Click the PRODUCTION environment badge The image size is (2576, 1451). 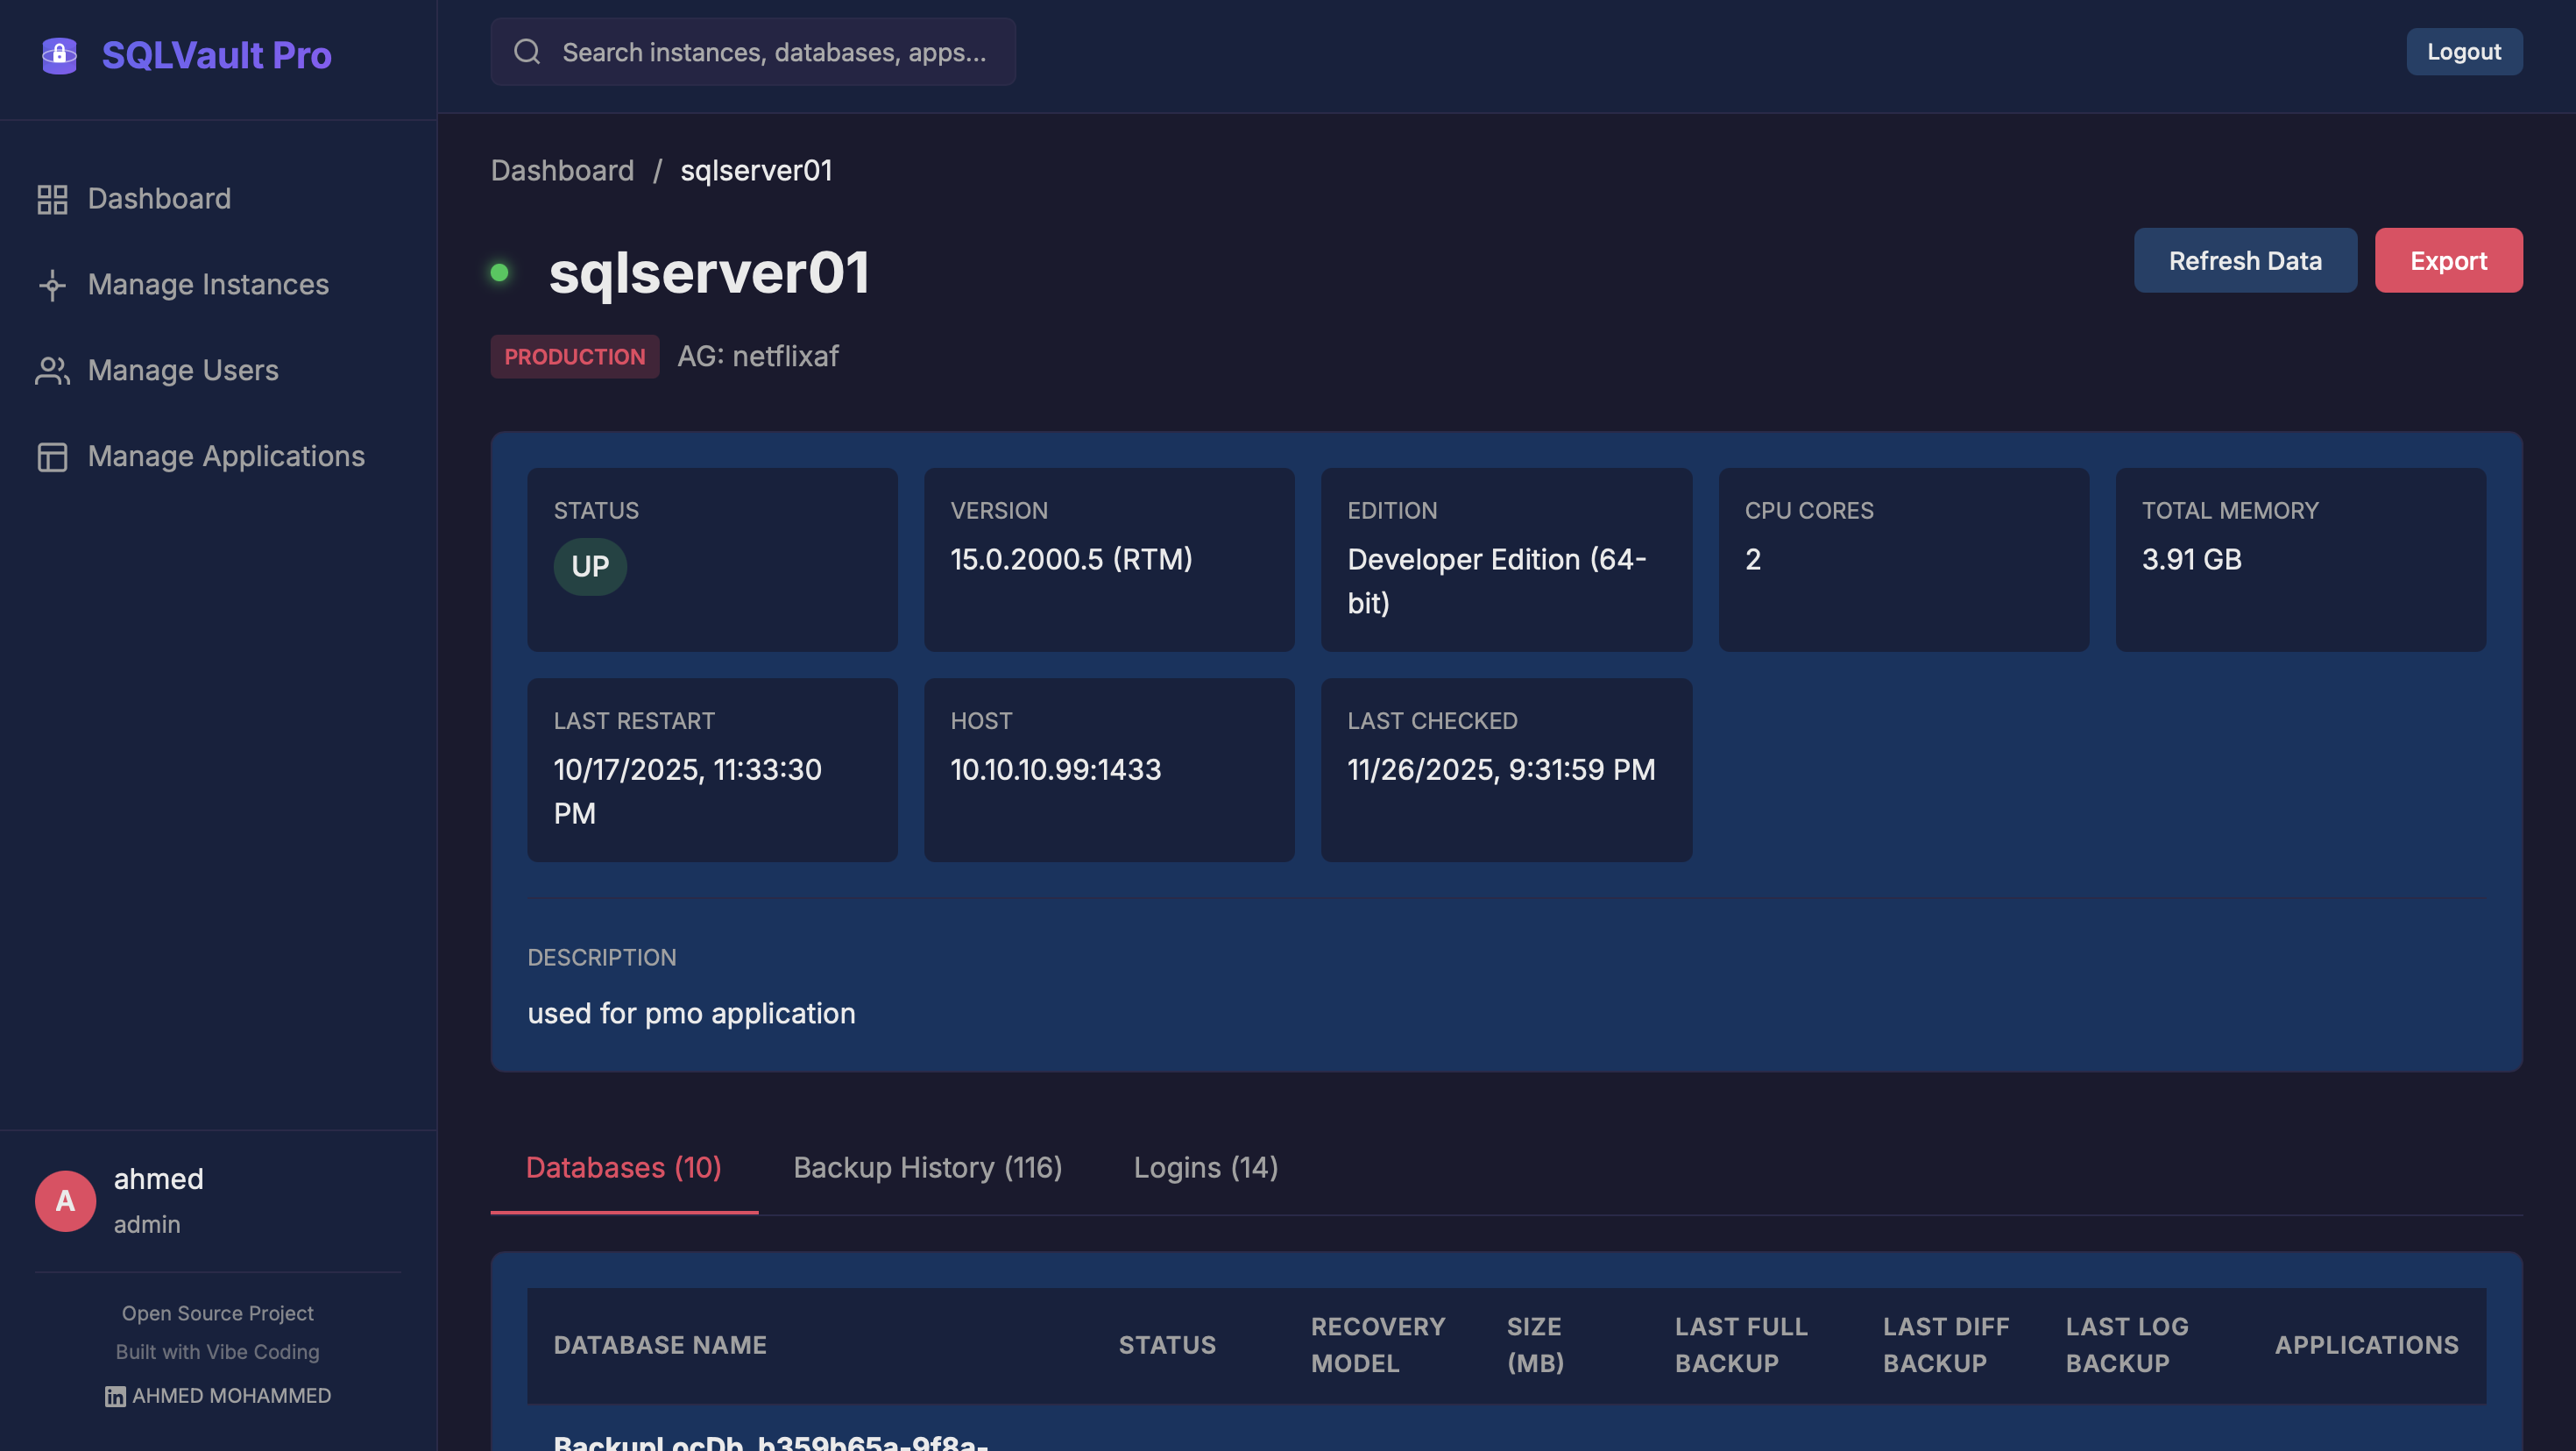[574, 357]
